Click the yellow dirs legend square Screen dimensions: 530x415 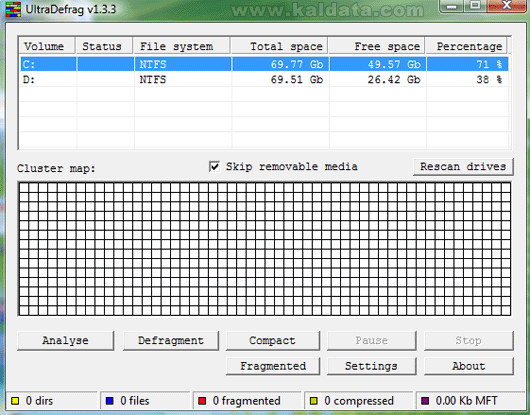[15, 401]
